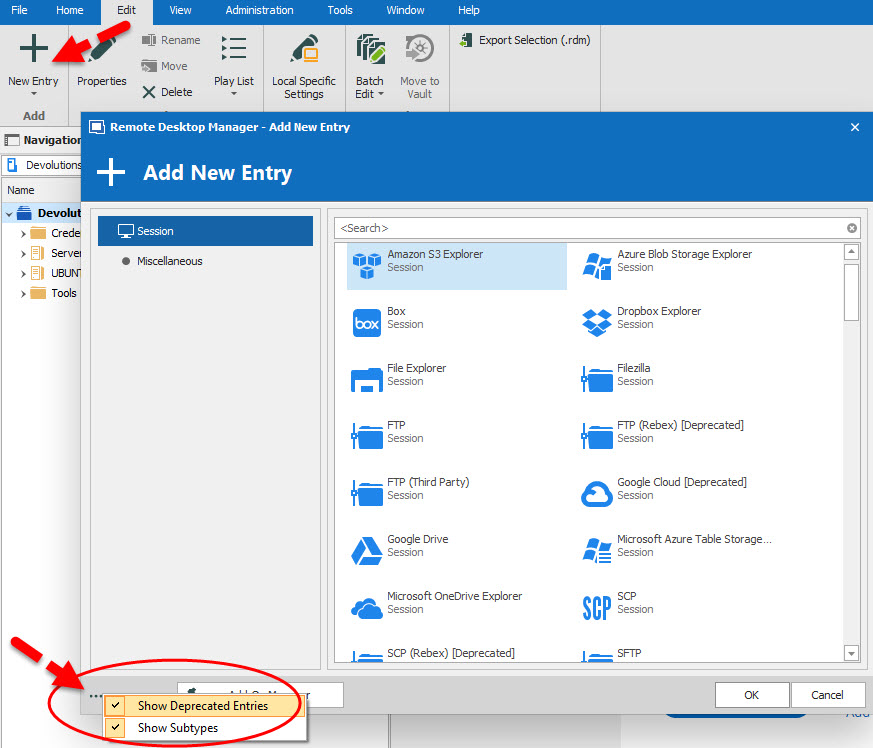Click in the entry Search field
The height and width of the screenshot is (748, 873).
click(x=590, y=228)
